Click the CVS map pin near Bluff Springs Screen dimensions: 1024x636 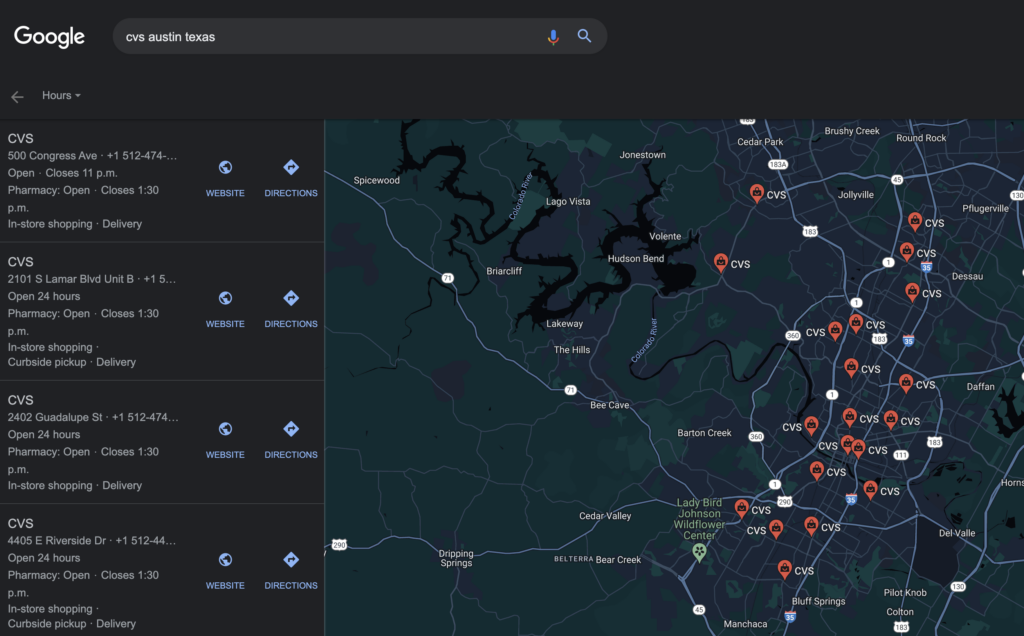tap(785, 569)
